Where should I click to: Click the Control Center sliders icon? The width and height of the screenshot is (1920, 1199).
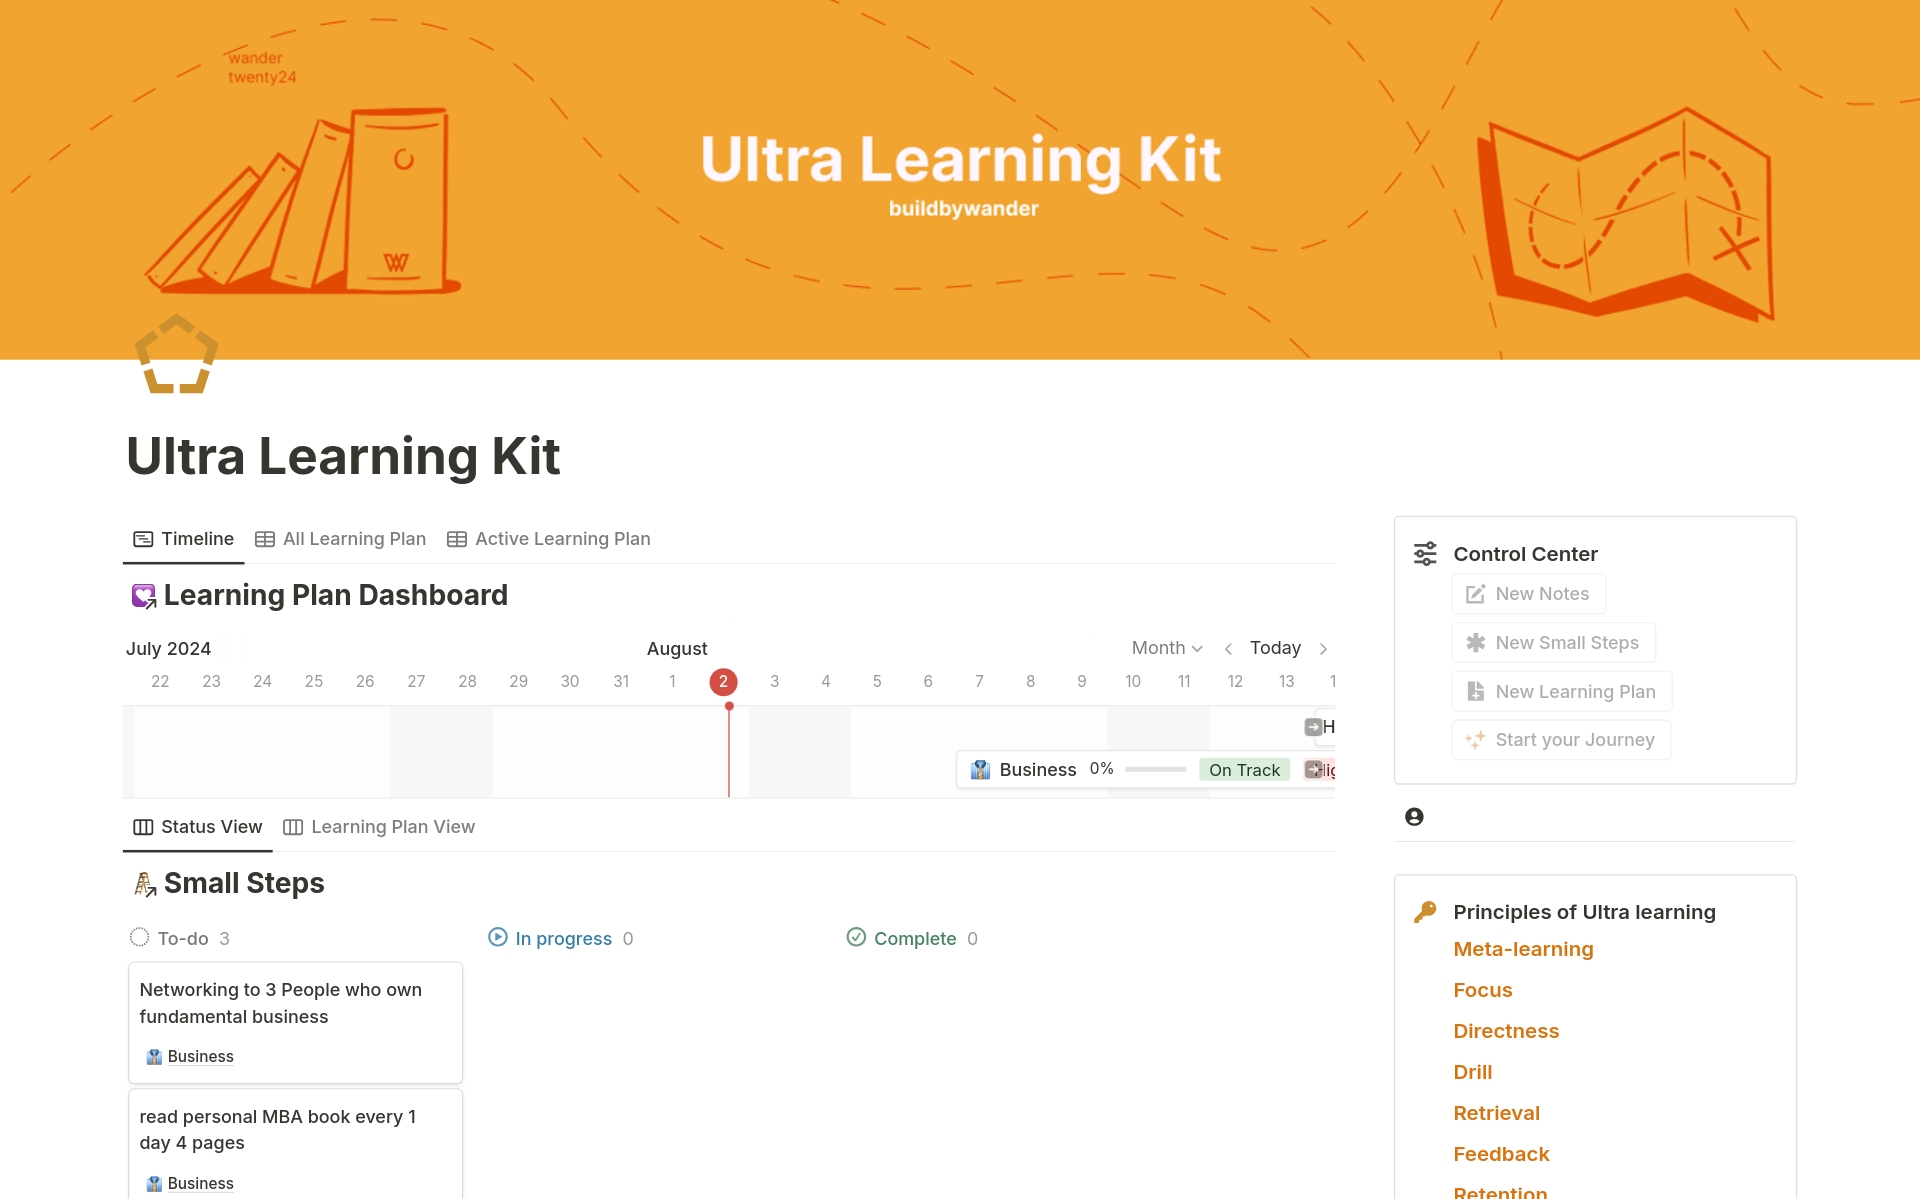click(1424, 553)
